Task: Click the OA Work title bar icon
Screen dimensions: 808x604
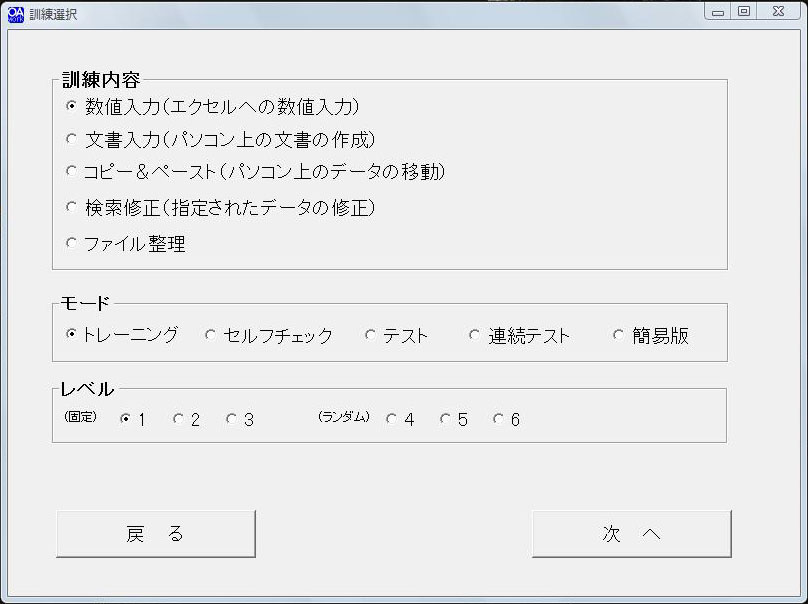Action: 15,14
